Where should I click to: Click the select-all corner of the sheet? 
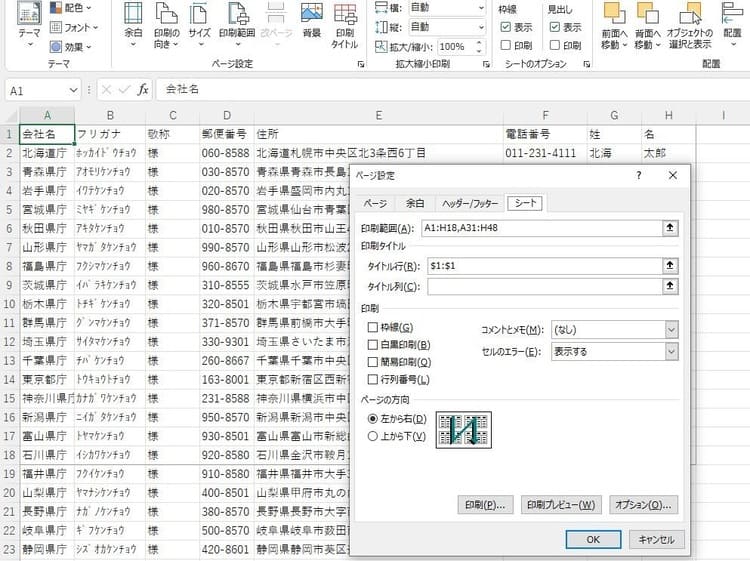coord(11,115)
